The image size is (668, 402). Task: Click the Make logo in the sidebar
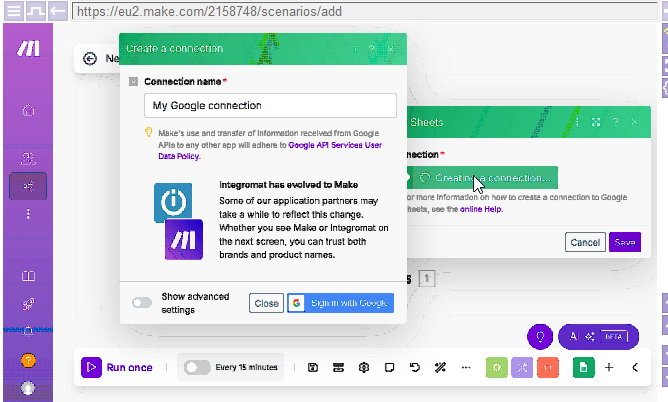[x=28, y=50]
